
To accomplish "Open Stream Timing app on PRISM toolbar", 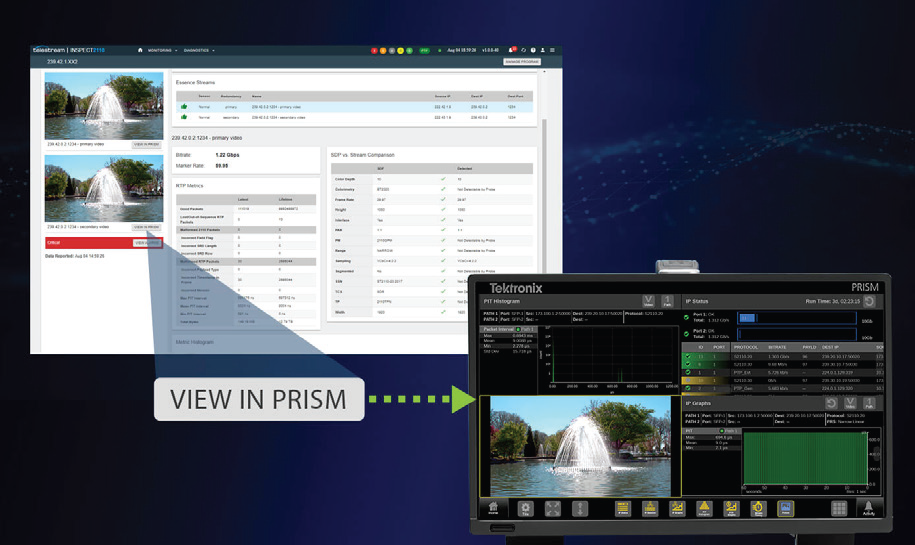I will tap(758, 508).
